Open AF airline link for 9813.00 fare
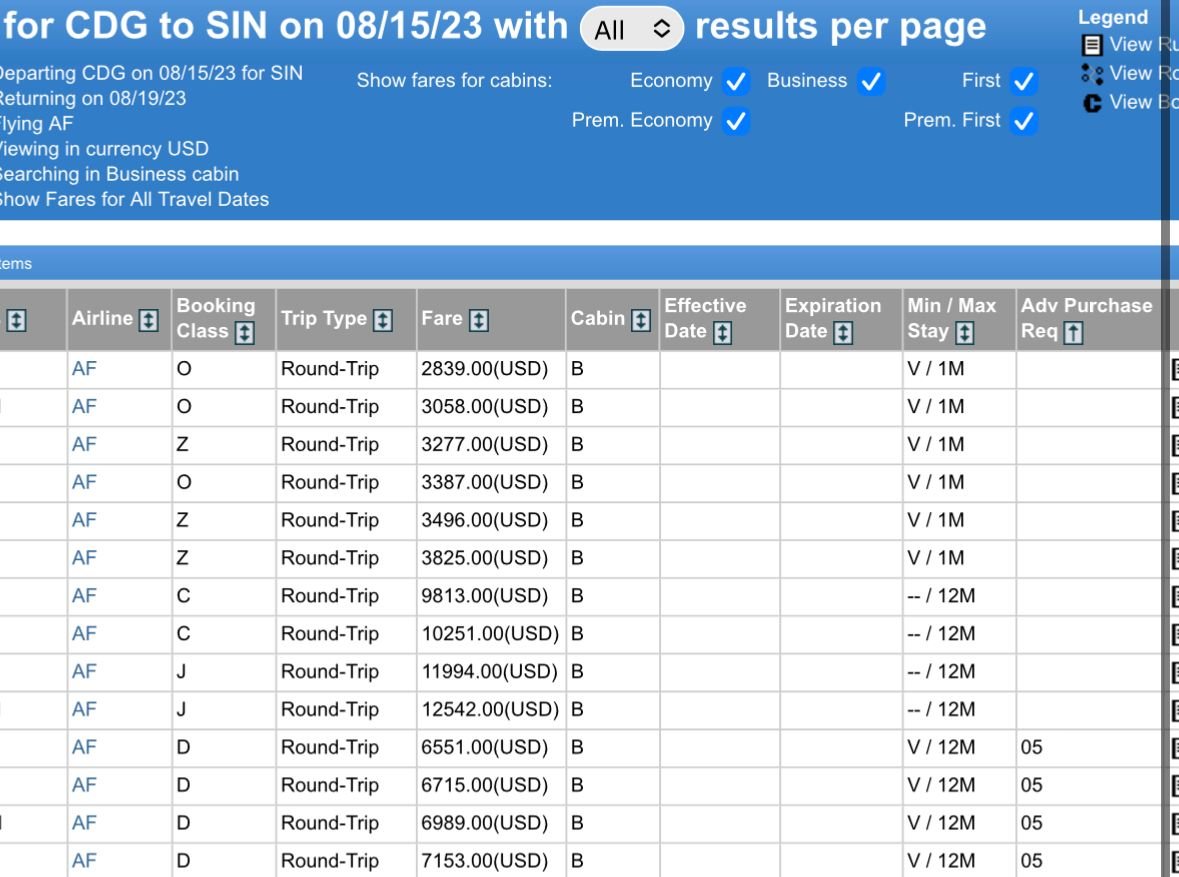Viewport: 1179px width, 877px height. coord(84,596)
